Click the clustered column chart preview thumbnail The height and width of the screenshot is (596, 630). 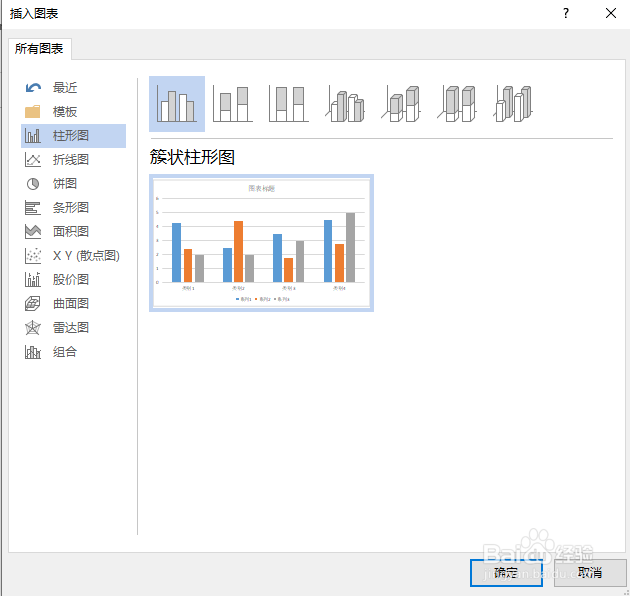[x=261, y=243]
